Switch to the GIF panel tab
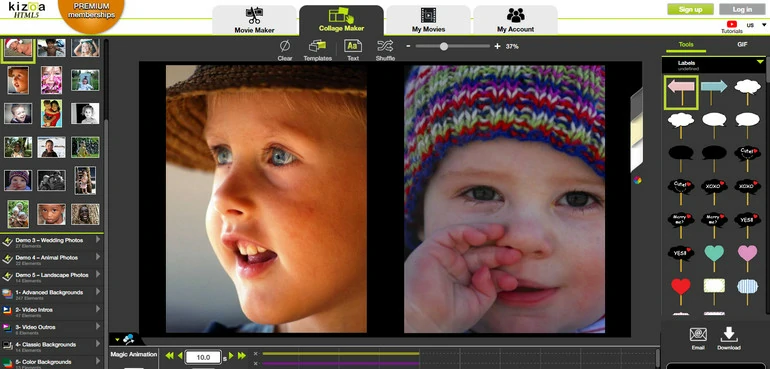The height and width of the screenshot is (369, 770). 742,45
